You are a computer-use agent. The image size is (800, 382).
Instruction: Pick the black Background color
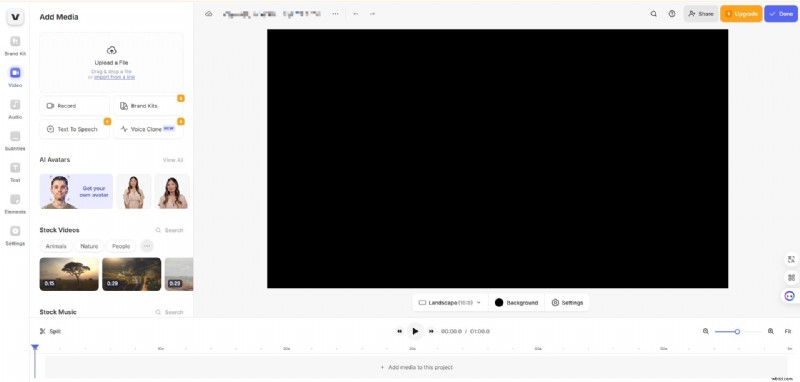coord(516,303)
